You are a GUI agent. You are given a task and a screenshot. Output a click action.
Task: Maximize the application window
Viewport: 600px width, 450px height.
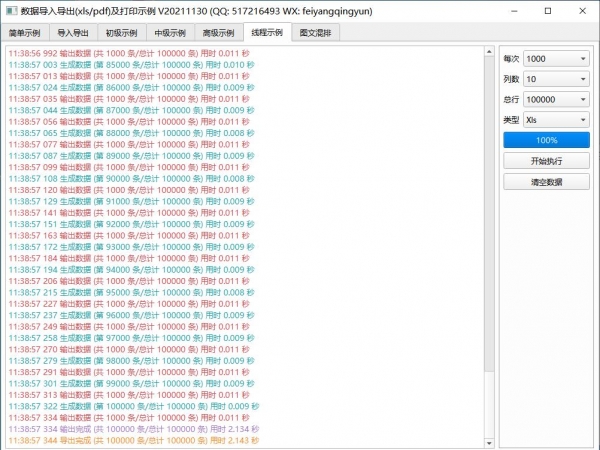[546, 10]
